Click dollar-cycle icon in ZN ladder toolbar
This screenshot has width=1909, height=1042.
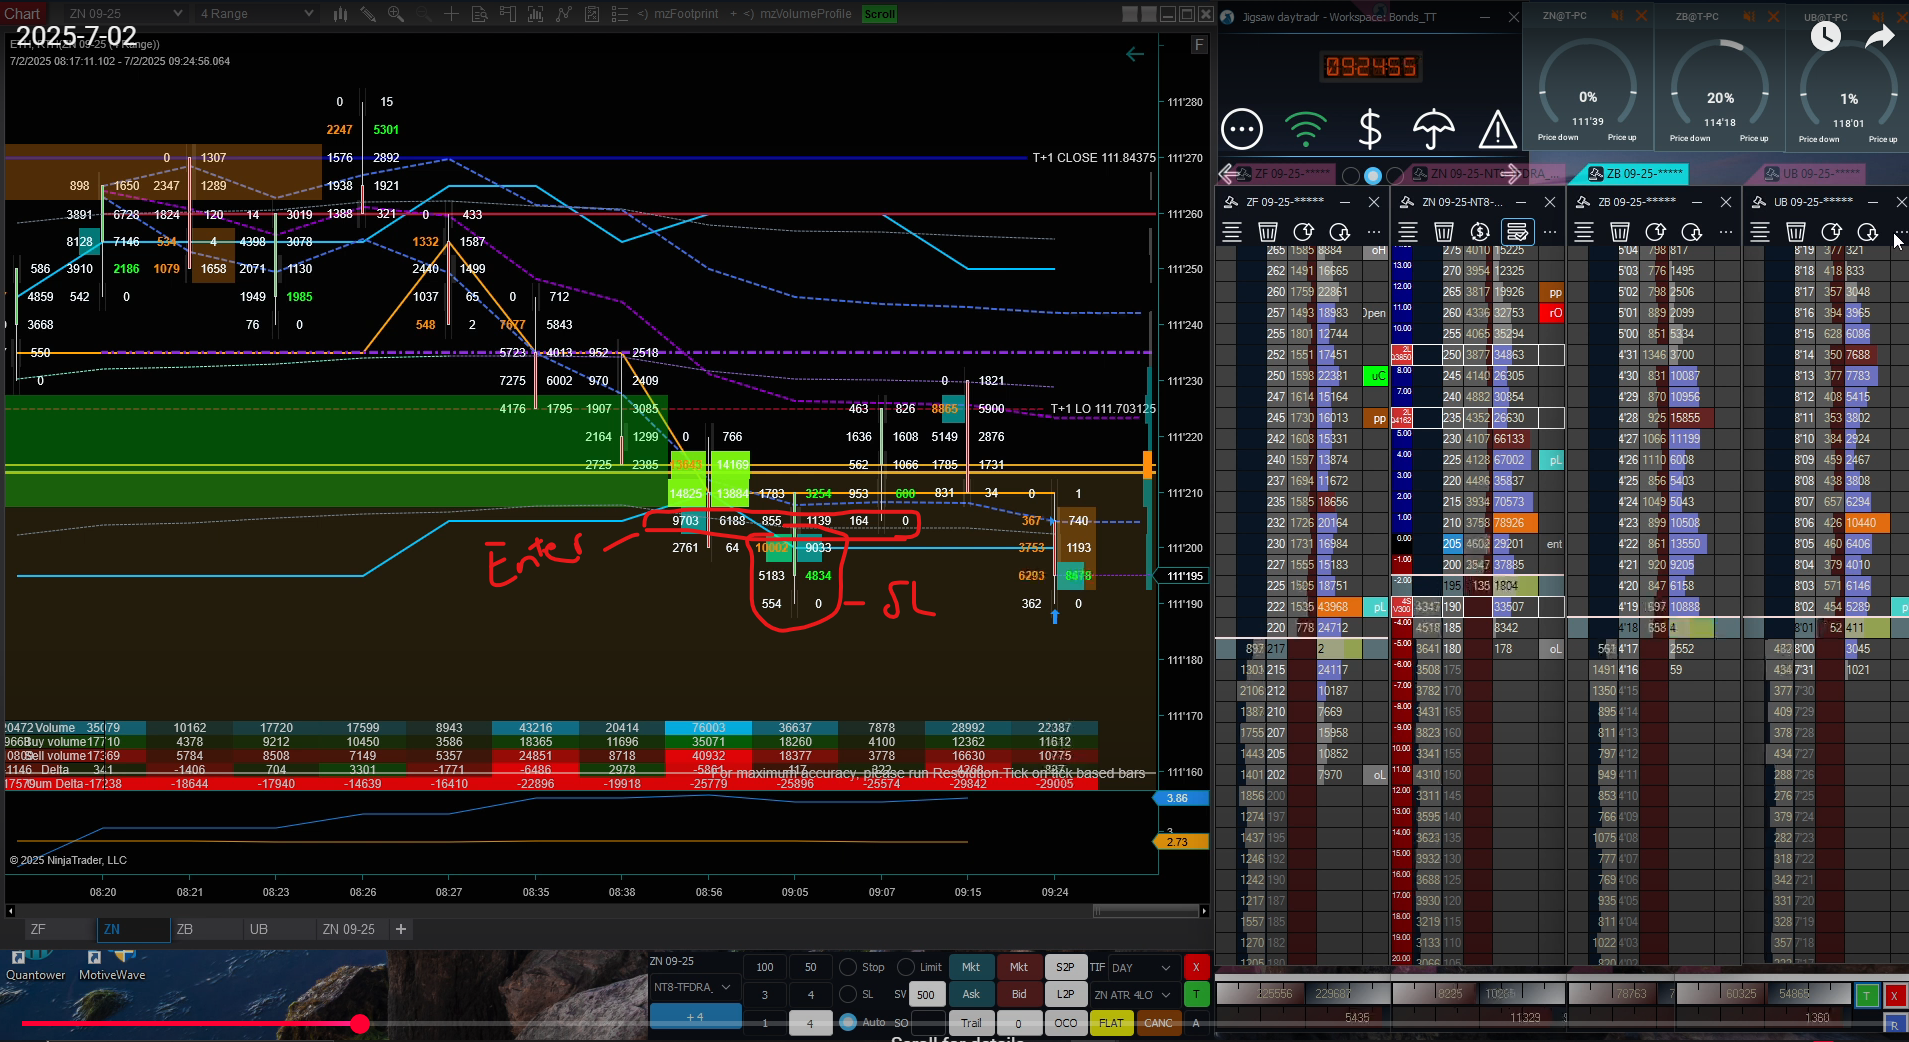(1480, 232)
